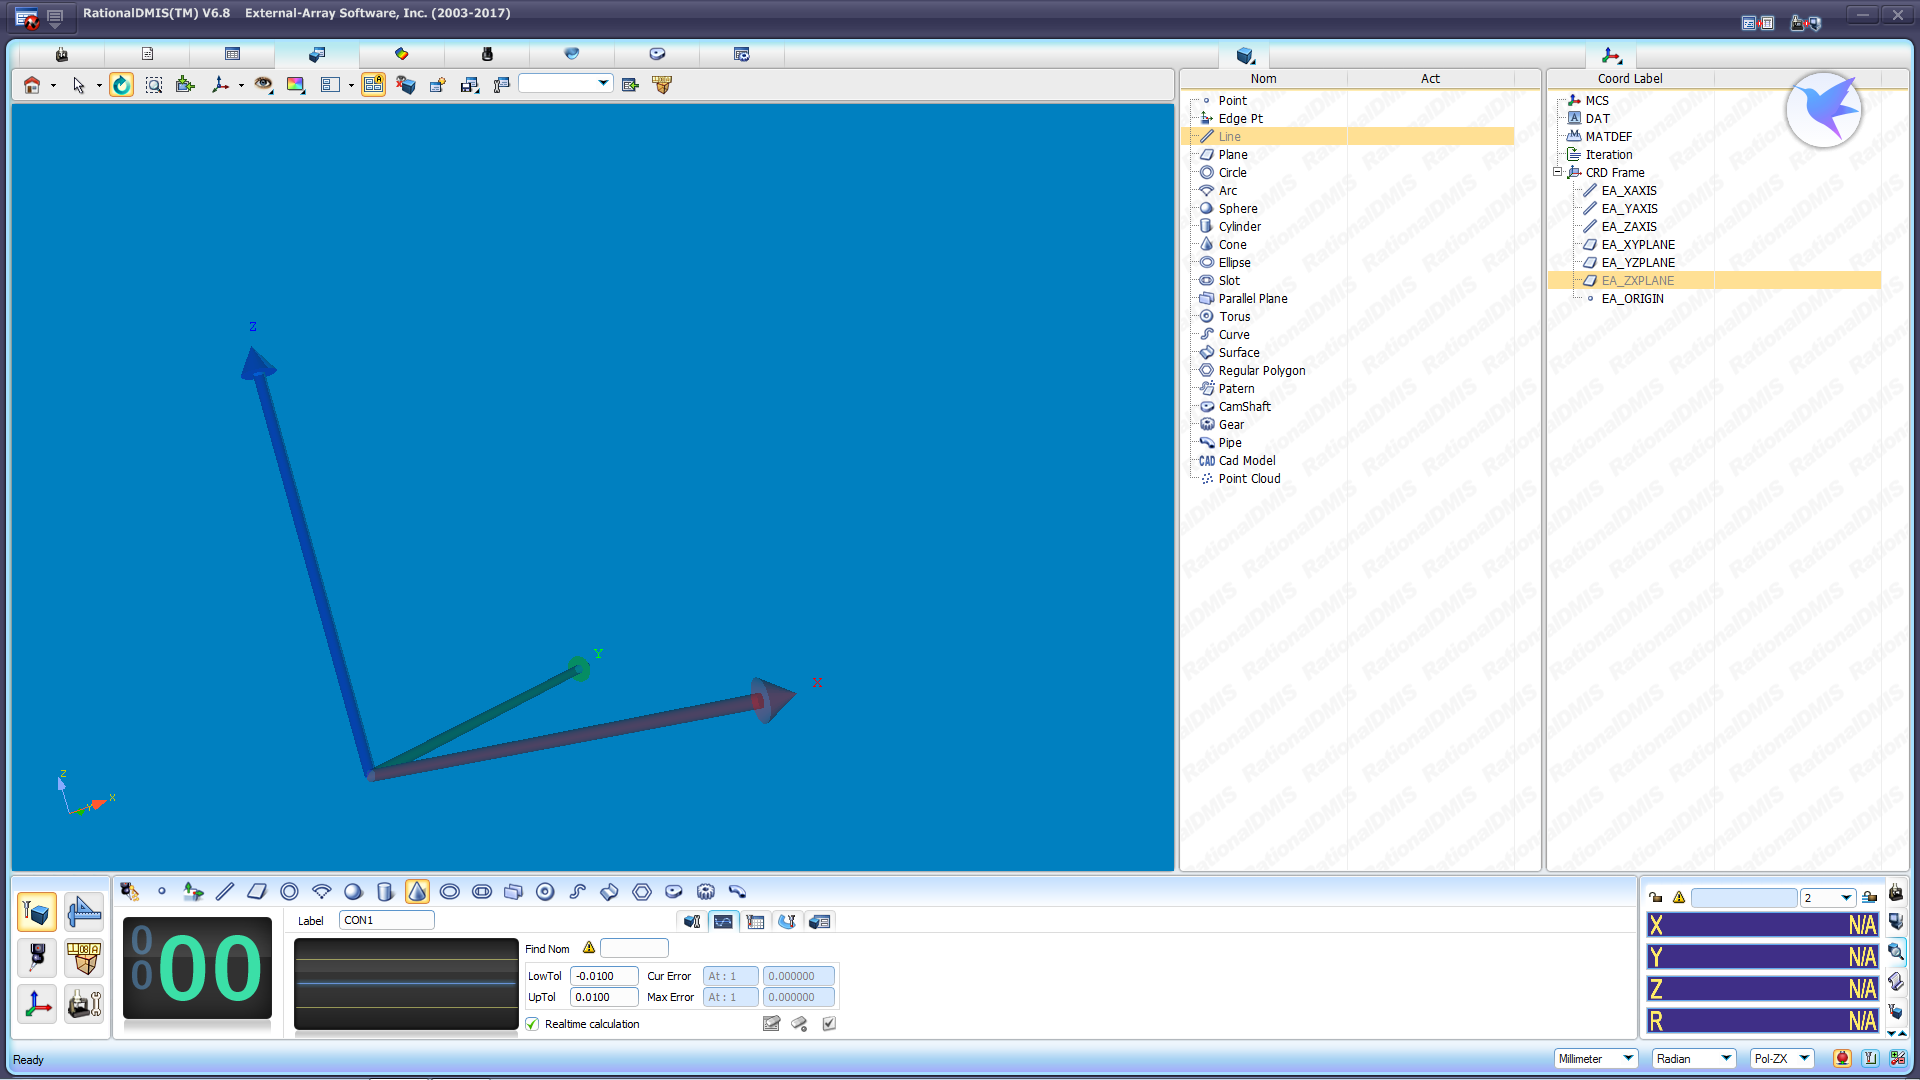The height and width of the screenshot is (1080, 1920).
Task: Collapse the CRD Frame tree node
Action: pyautogui.click(x=1557, y=172)
